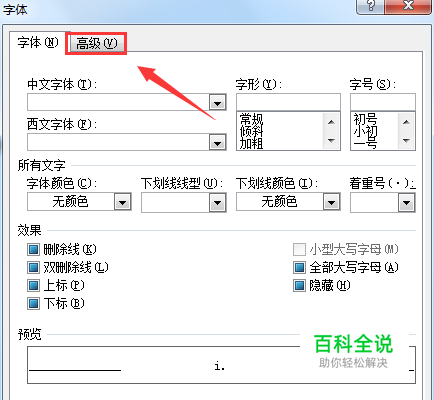The image size is (434, 400).
Task: Toggle the 隐藏(H) checkbox
Action: point(299,285)
